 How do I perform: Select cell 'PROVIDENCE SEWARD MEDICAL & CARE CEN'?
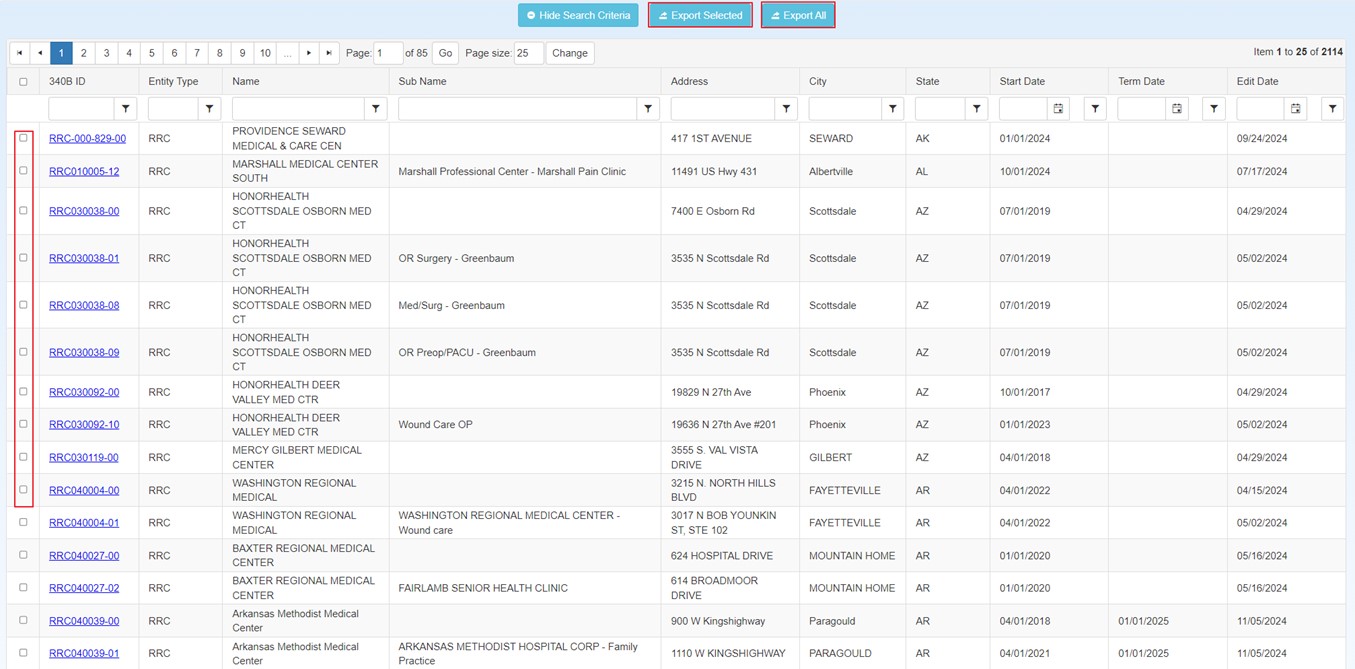[x=305, y=138]
